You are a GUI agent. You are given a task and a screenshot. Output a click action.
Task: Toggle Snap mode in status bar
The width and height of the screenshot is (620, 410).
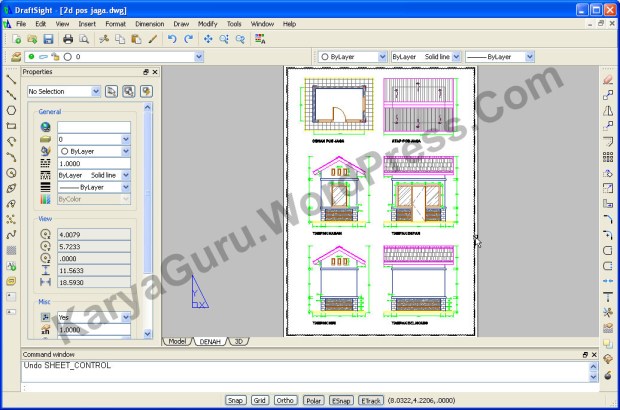tap(235, 400)
